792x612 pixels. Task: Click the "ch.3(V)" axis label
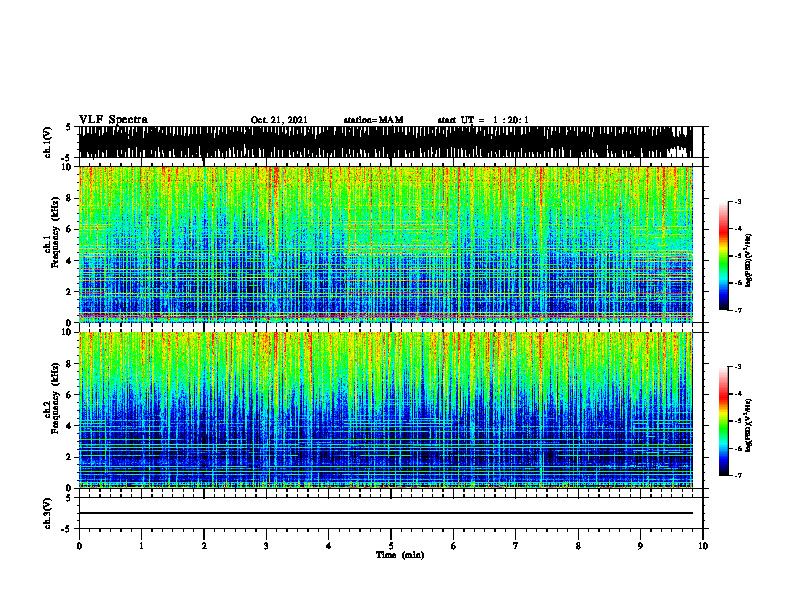click(48, 514)
